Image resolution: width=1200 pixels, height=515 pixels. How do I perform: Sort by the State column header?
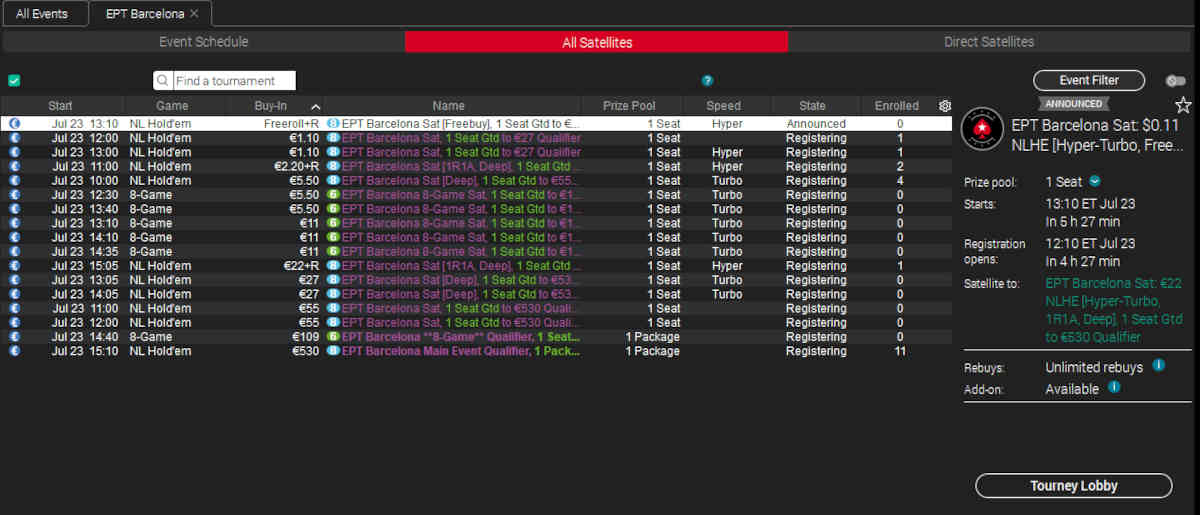[812, 106]
